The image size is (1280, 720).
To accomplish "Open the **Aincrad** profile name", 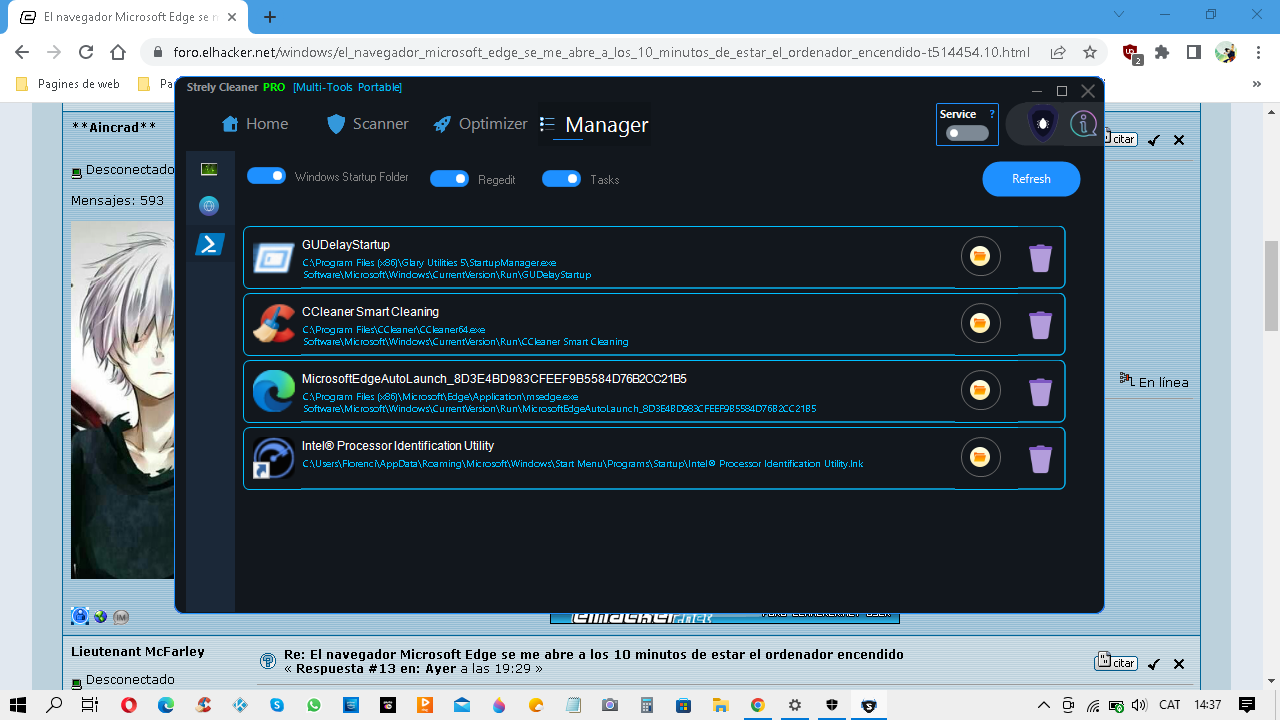I will [114, 127].
